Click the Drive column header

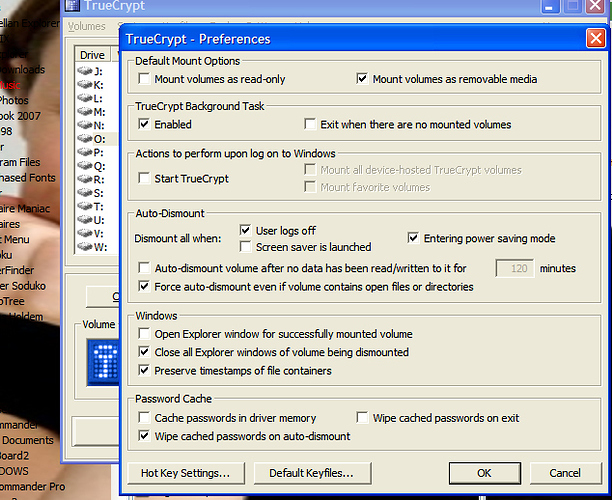point(93,55)
